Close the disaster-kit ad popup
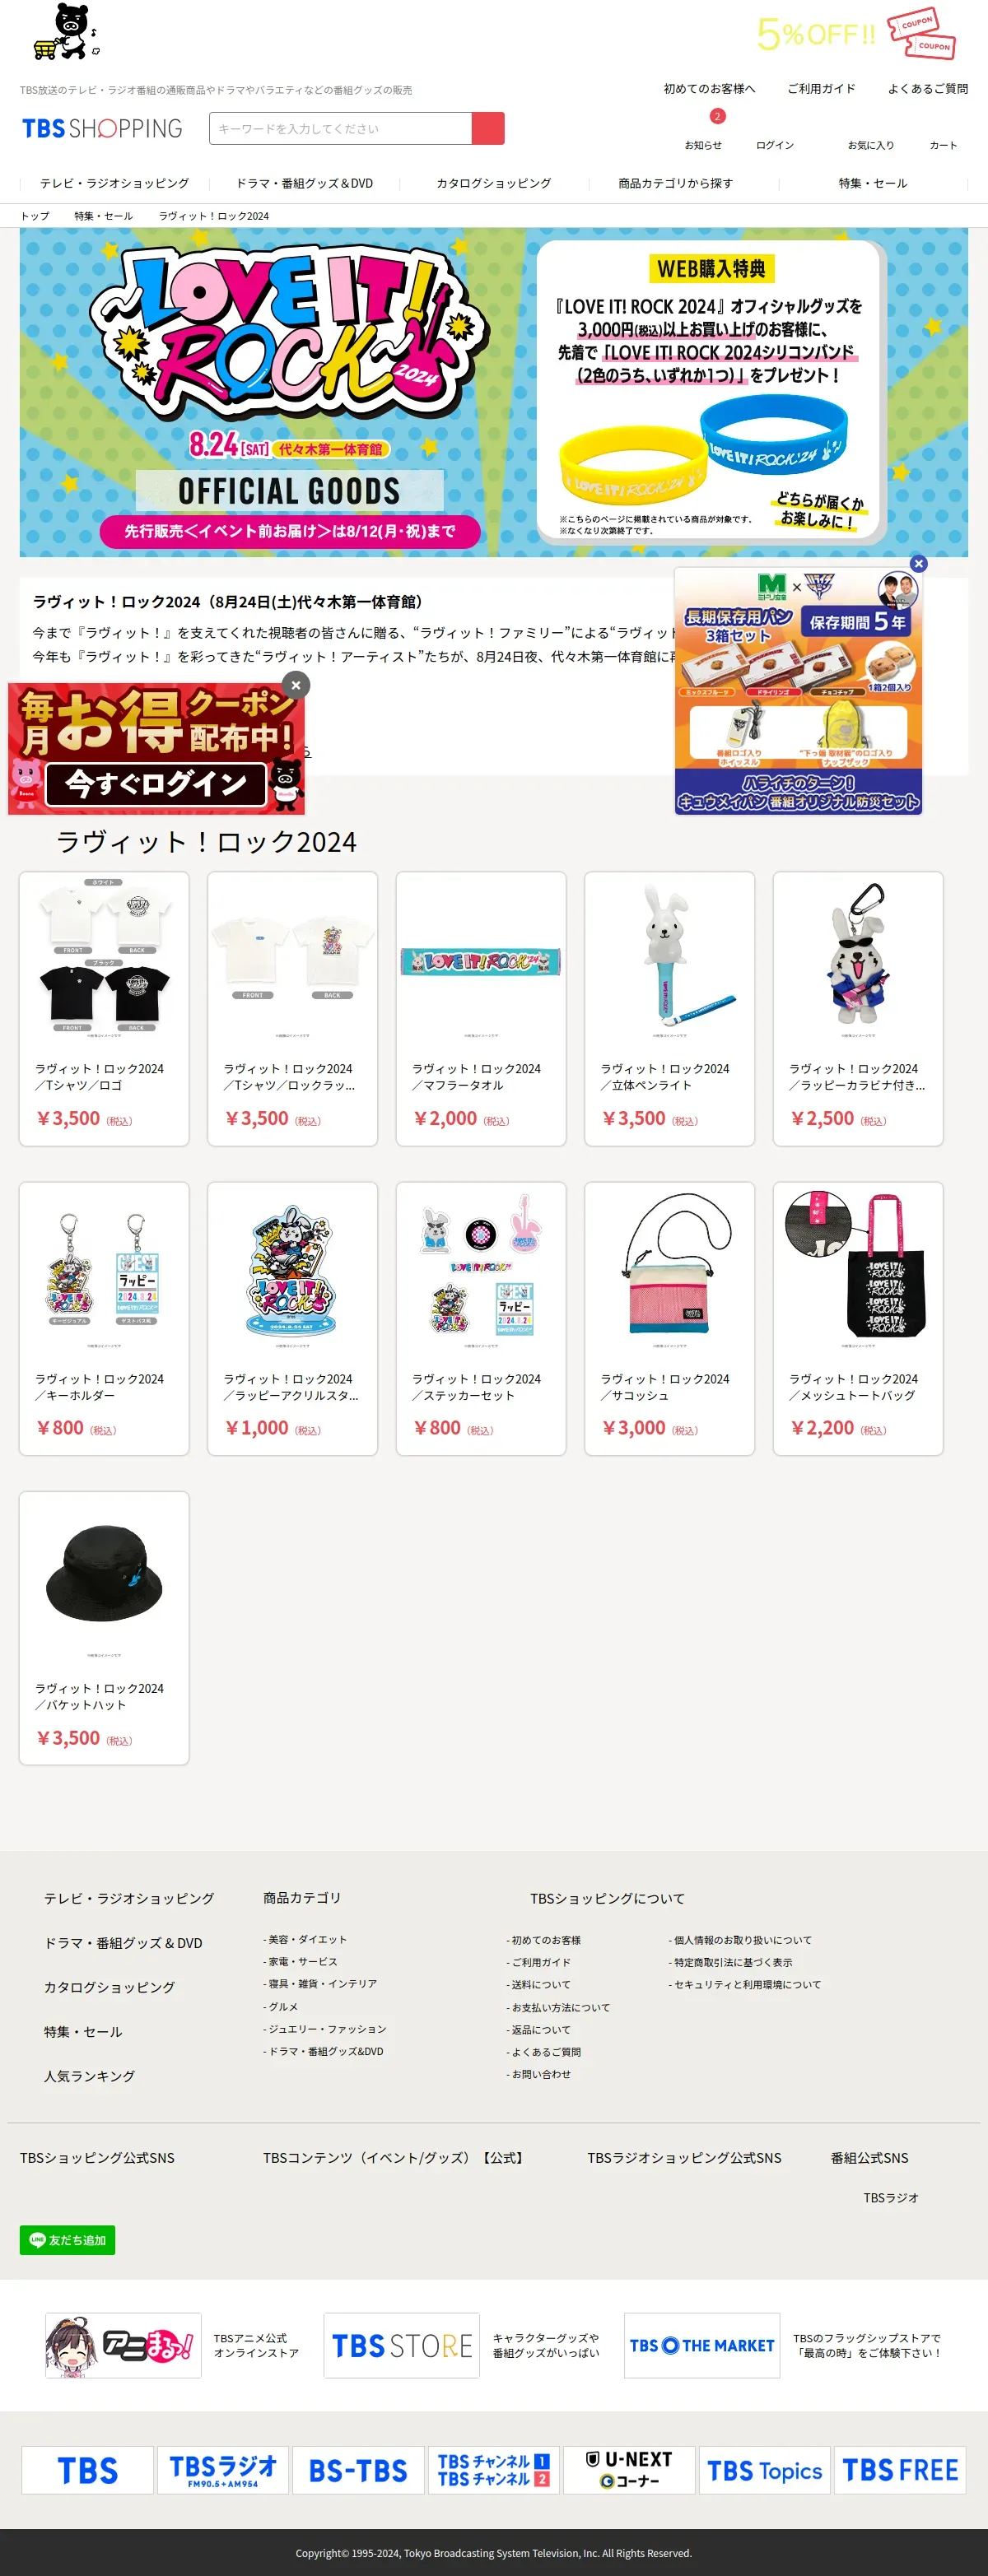 [x=919, y=564]
